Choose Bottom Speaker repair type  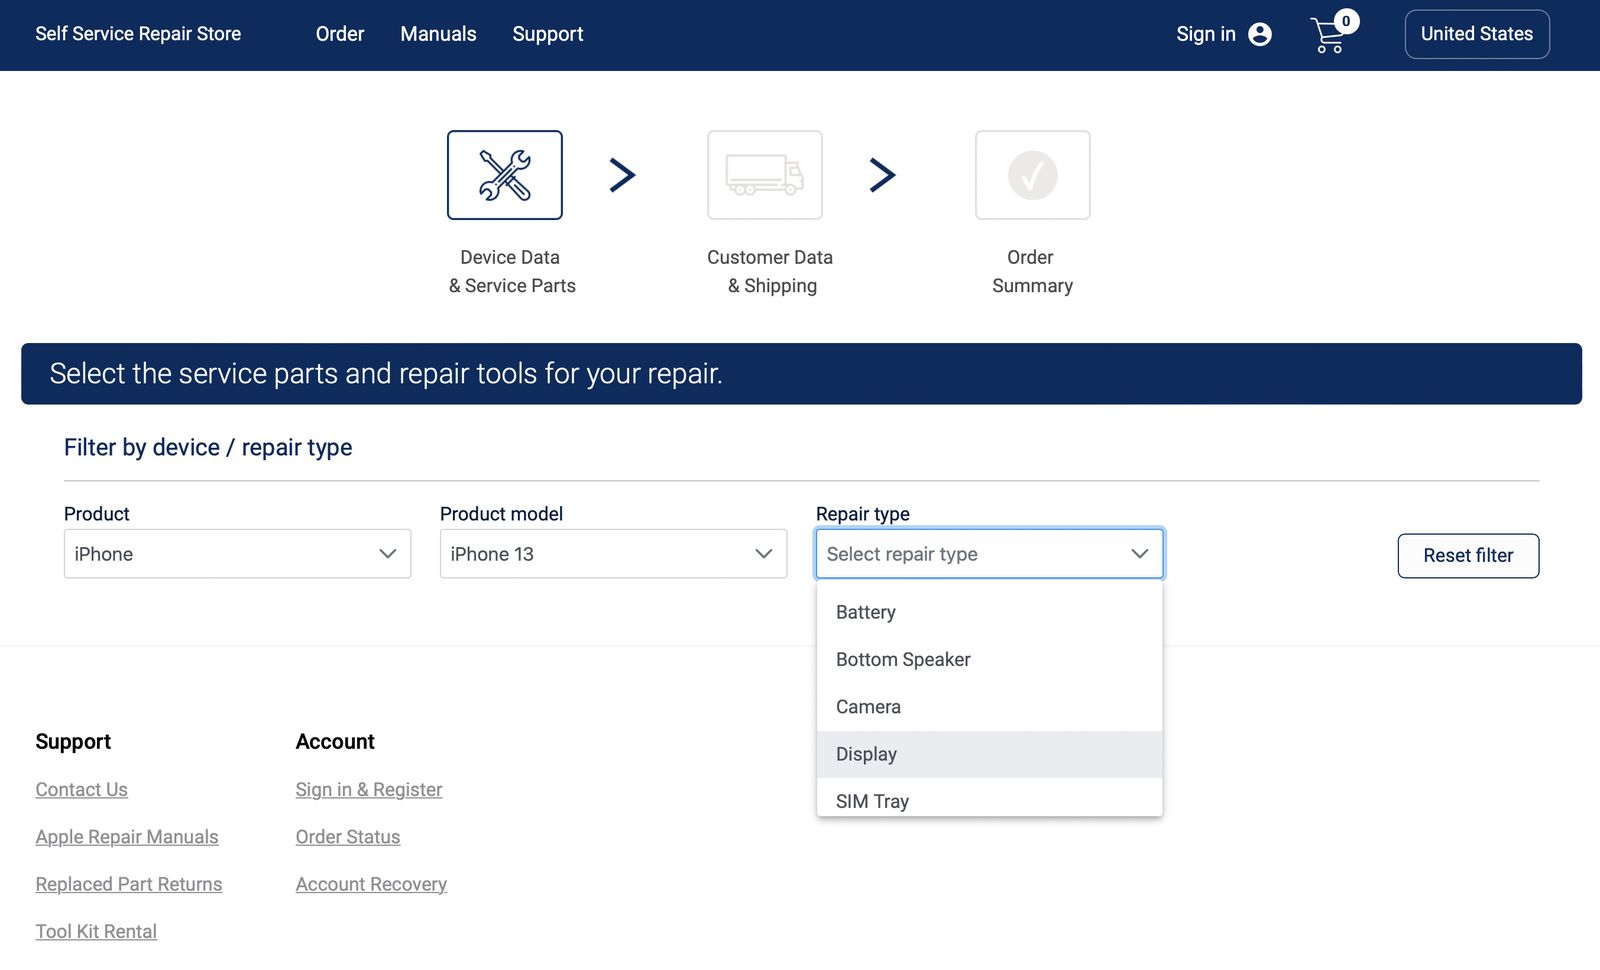[x=903, y=659]
